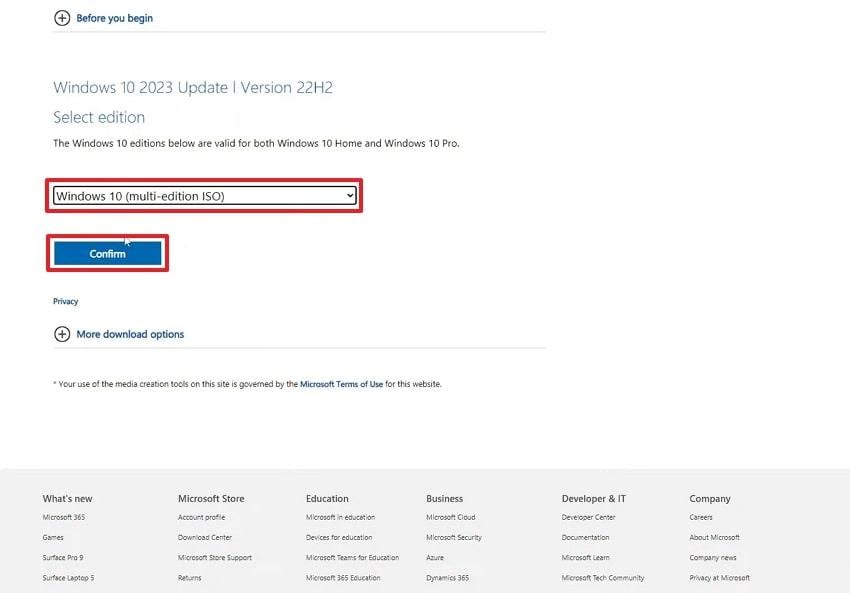The image size is (850, 593).
Task: Click the Windows 10 2023 Update Version 22H2 heading
Action: click(193, 87)
